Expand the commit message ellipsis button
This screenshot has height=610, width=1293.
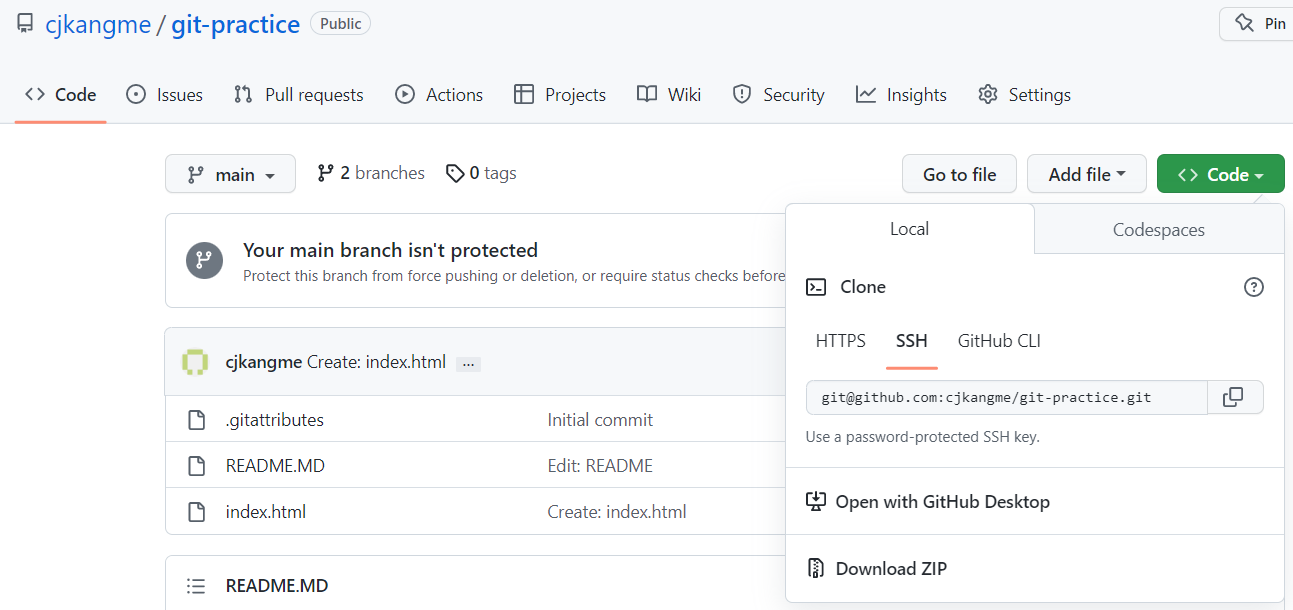click(468, 364)
